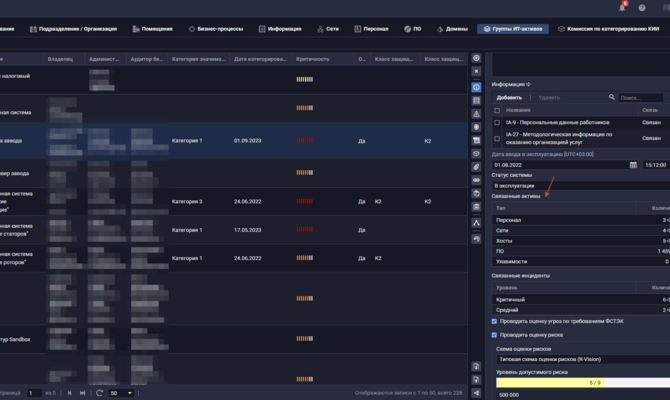
Task: Sort by the Критичность column header
Action: point(323,59)
